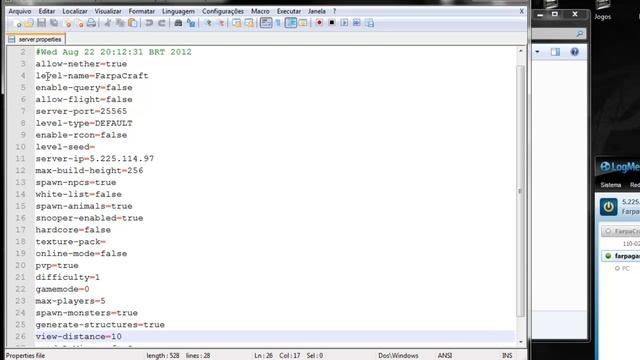
Task: Open the ? help menu
Action: point(334,11)
